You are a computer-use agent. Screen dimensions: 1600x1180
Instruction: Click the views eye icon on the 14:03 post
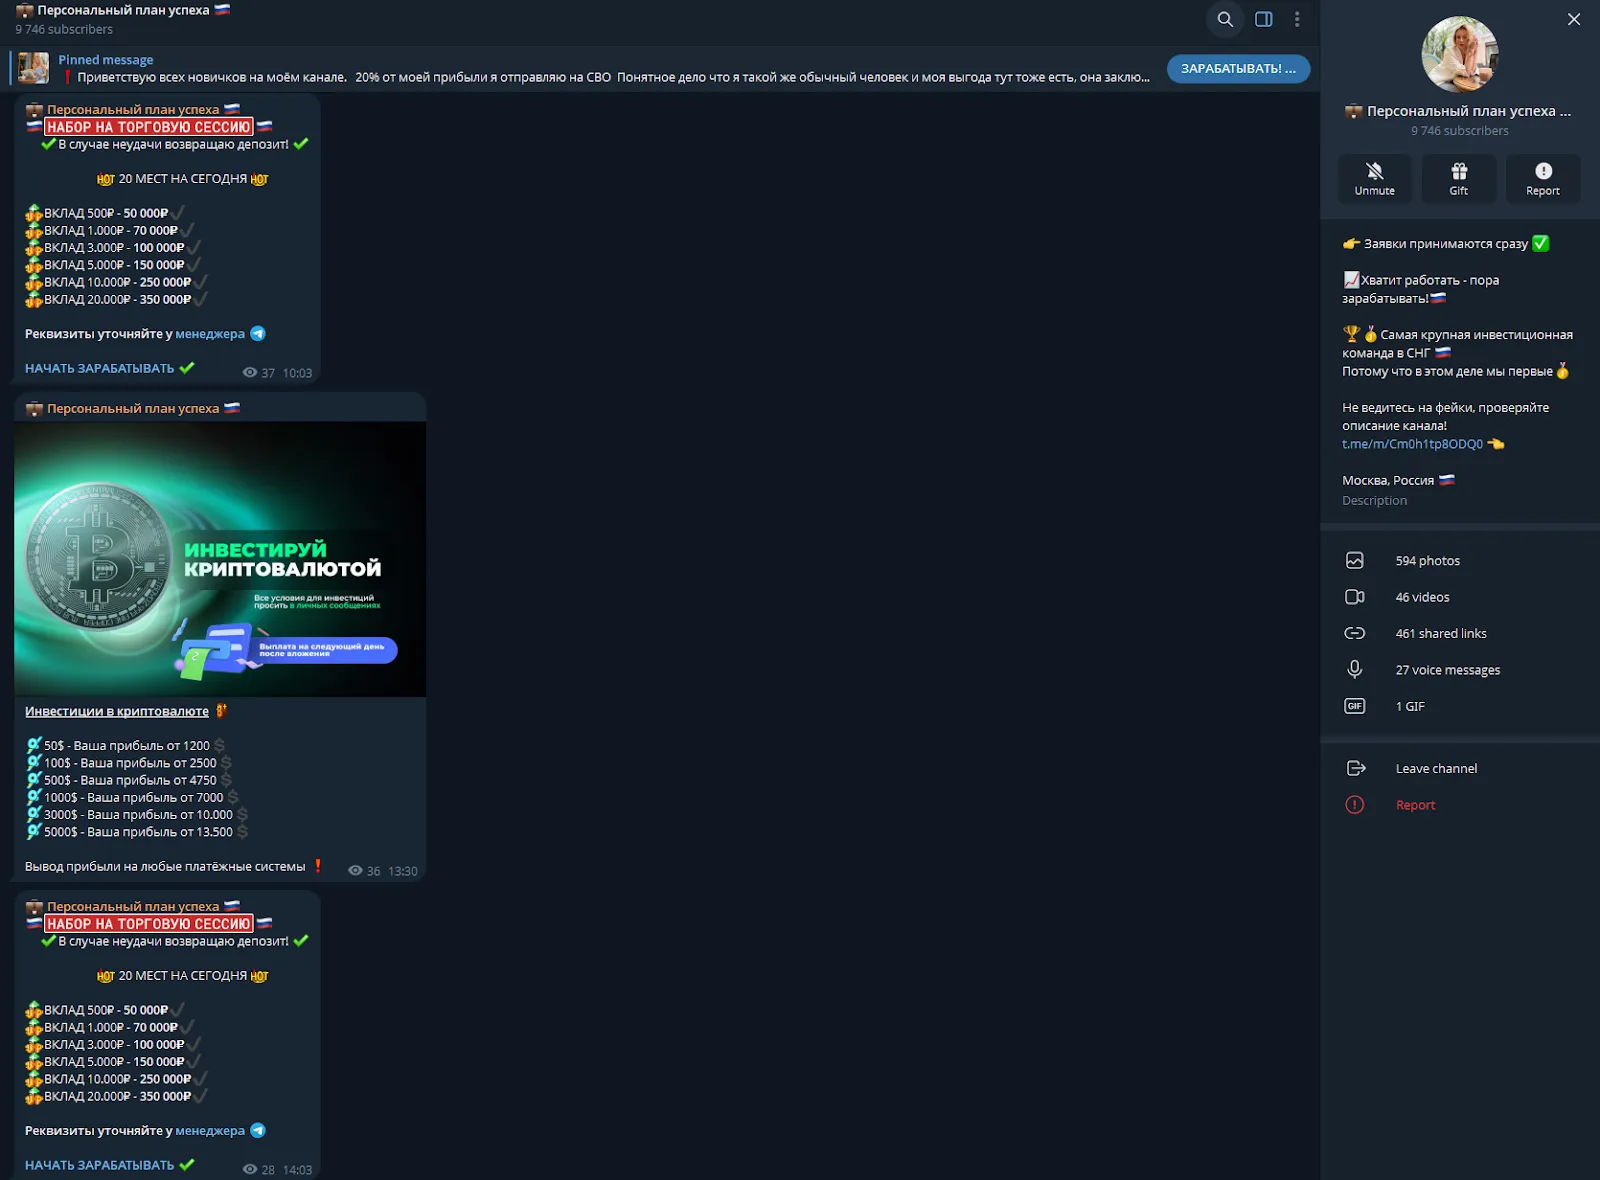coord(250,1169)
